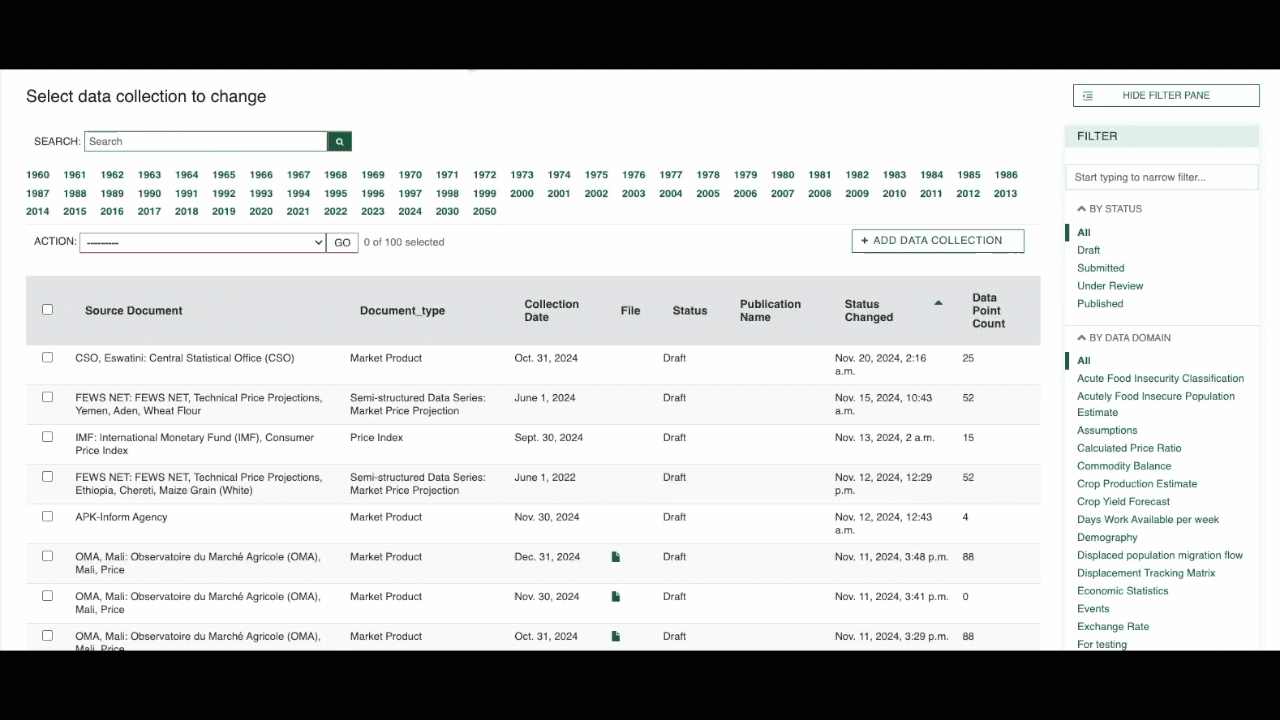Click the Hide Filter Pane list icon
1280x720 pixels.
1088,96
